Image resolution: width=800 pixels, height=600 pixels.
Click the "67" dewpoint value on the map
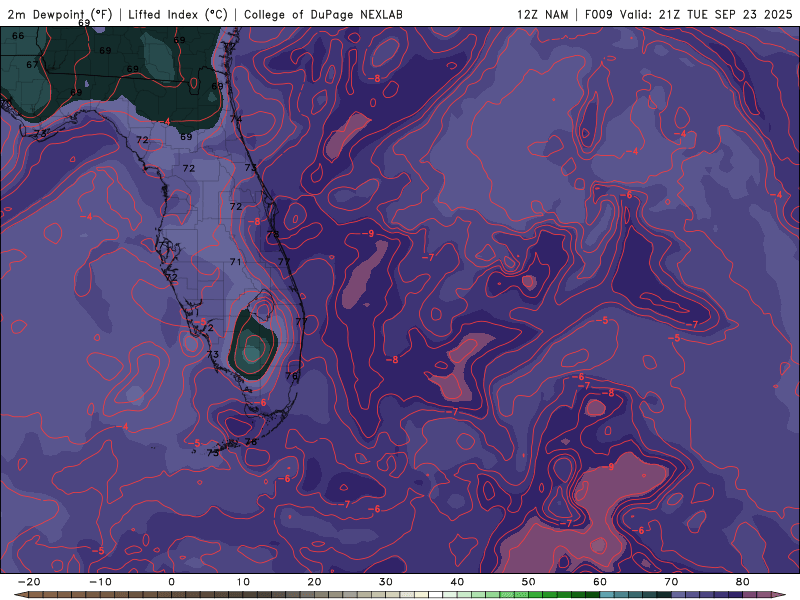coord(32,65)
